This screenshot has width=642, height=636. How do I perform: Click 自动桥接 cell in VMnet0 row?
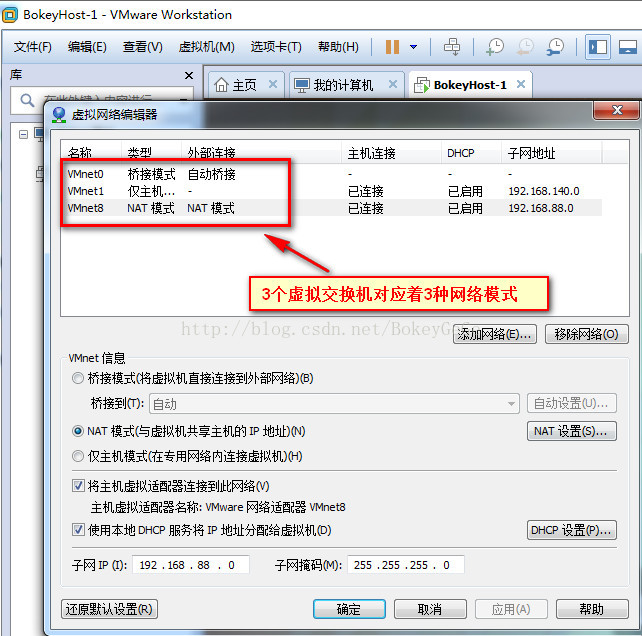[x=211, y=174]
